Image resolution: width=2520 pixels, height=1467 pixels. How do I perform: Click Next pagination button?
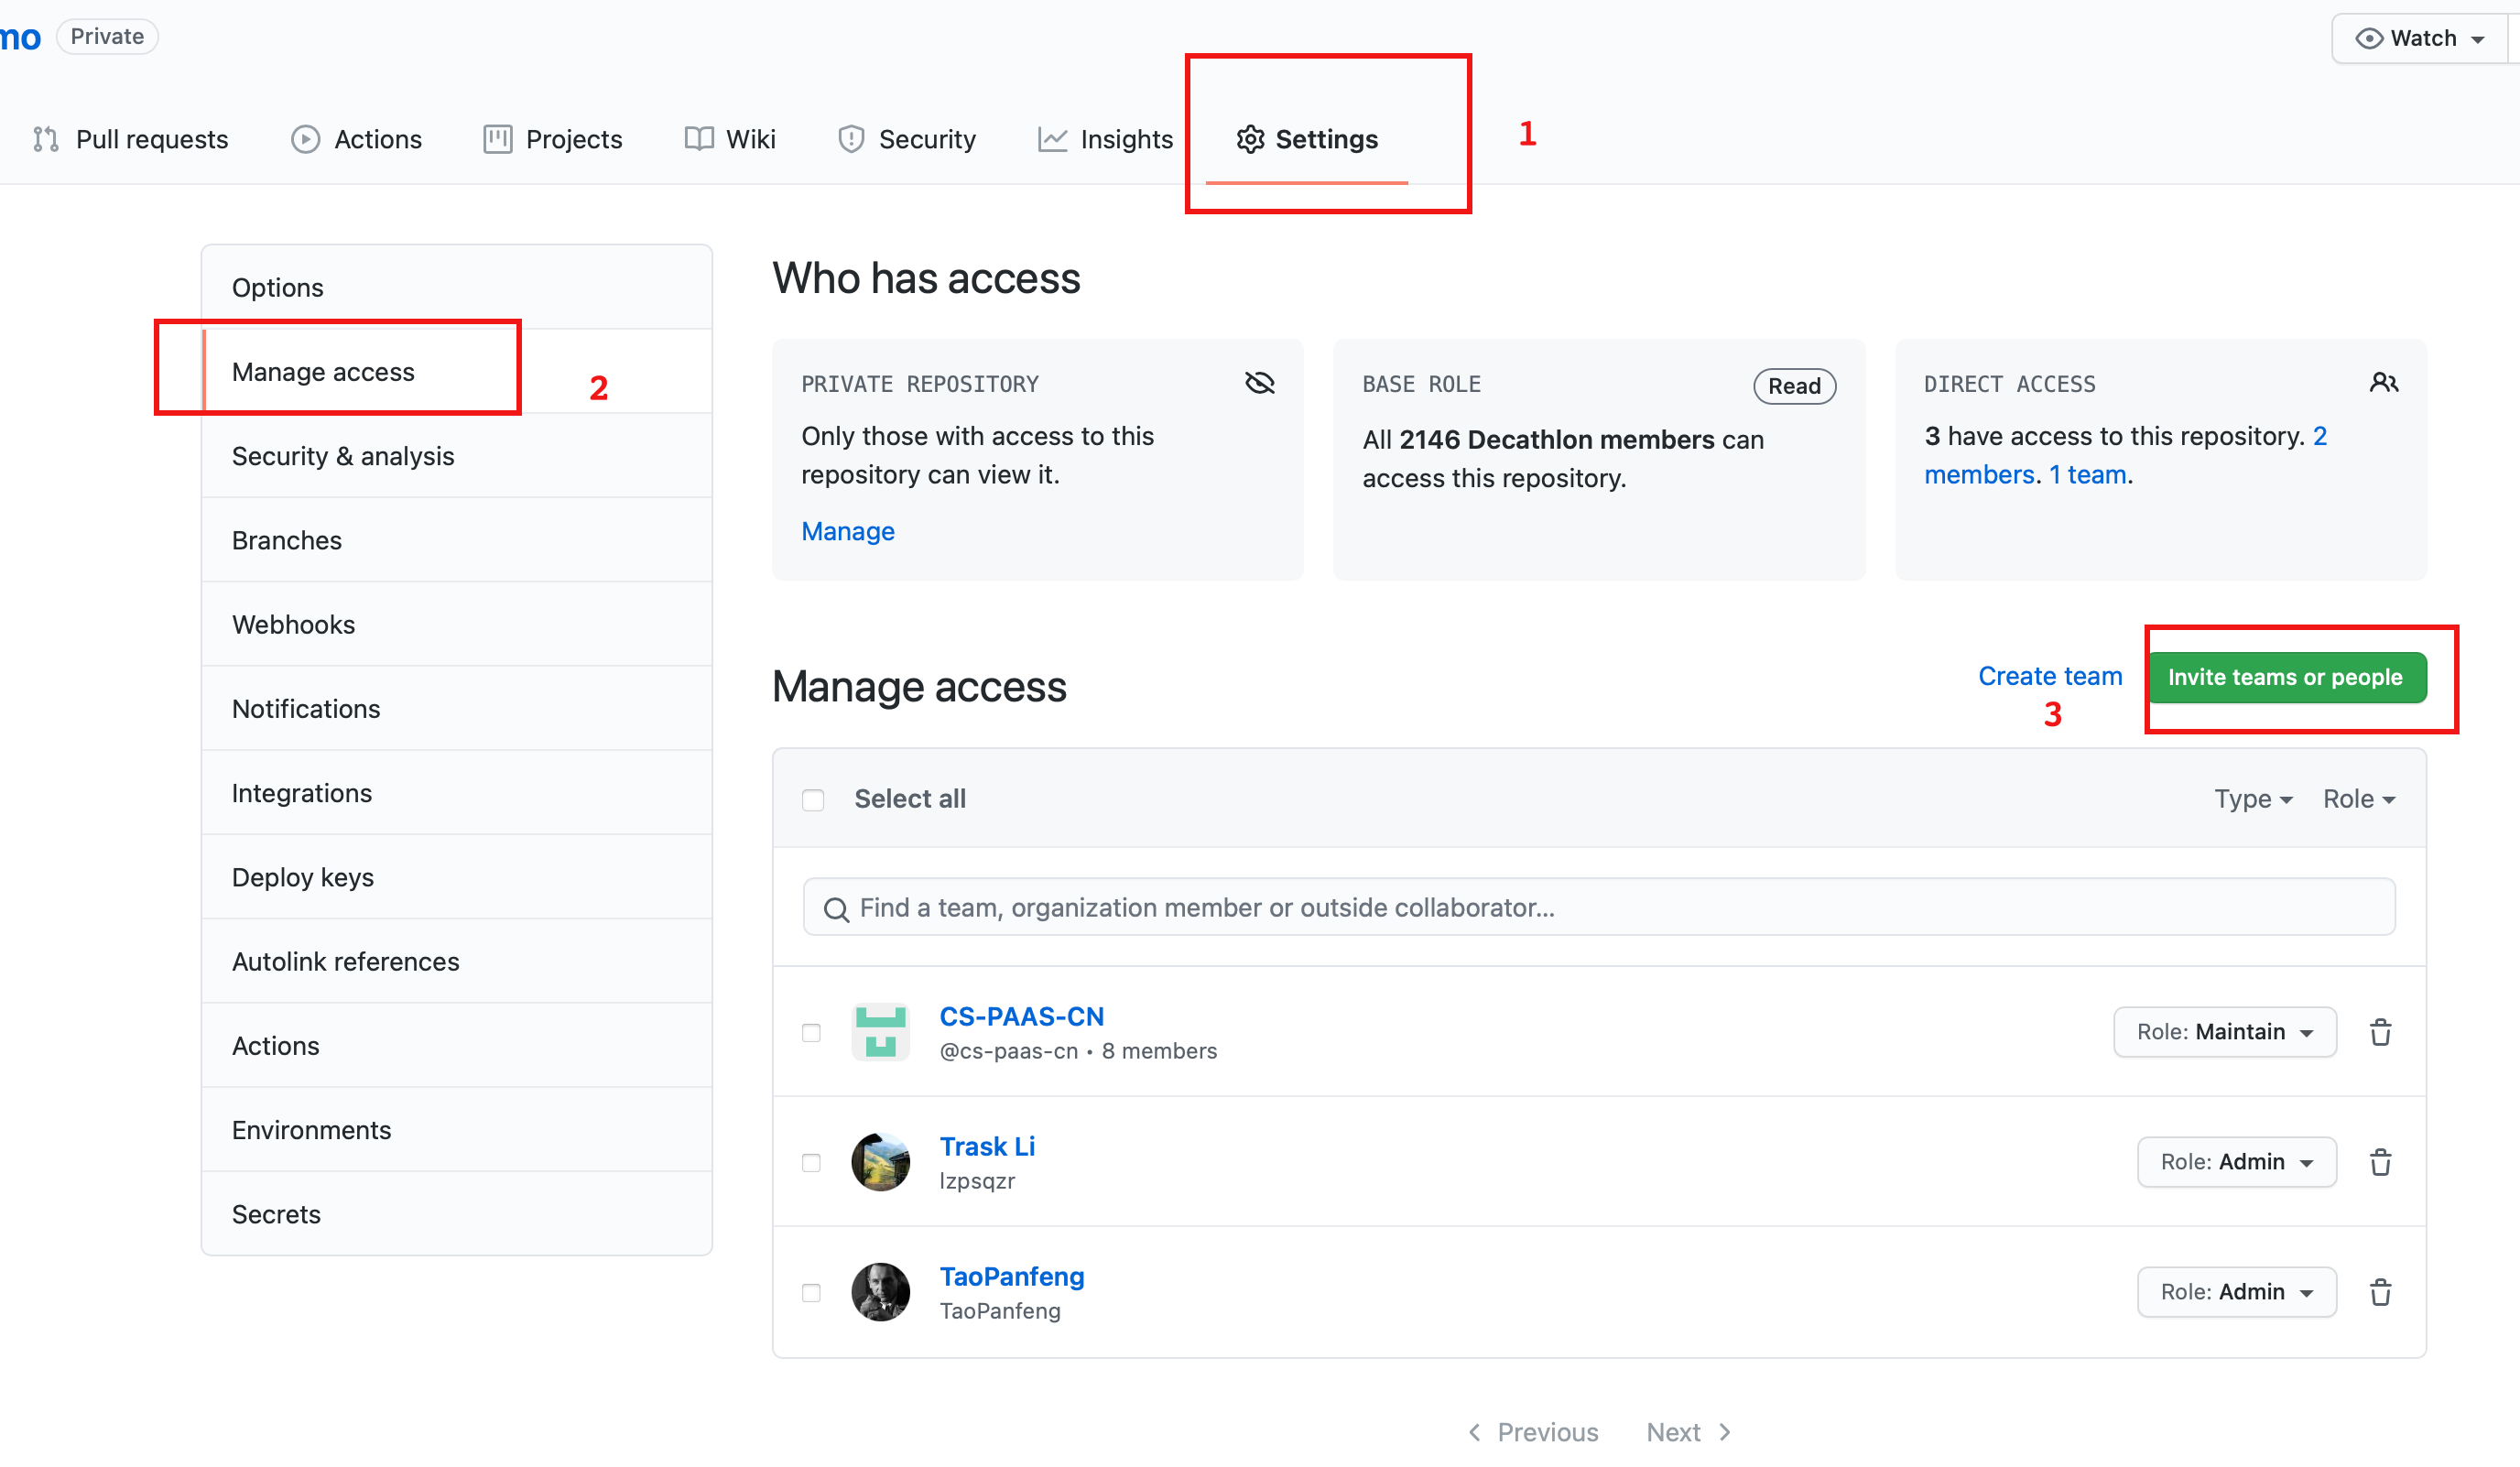coord(1689,1432)
